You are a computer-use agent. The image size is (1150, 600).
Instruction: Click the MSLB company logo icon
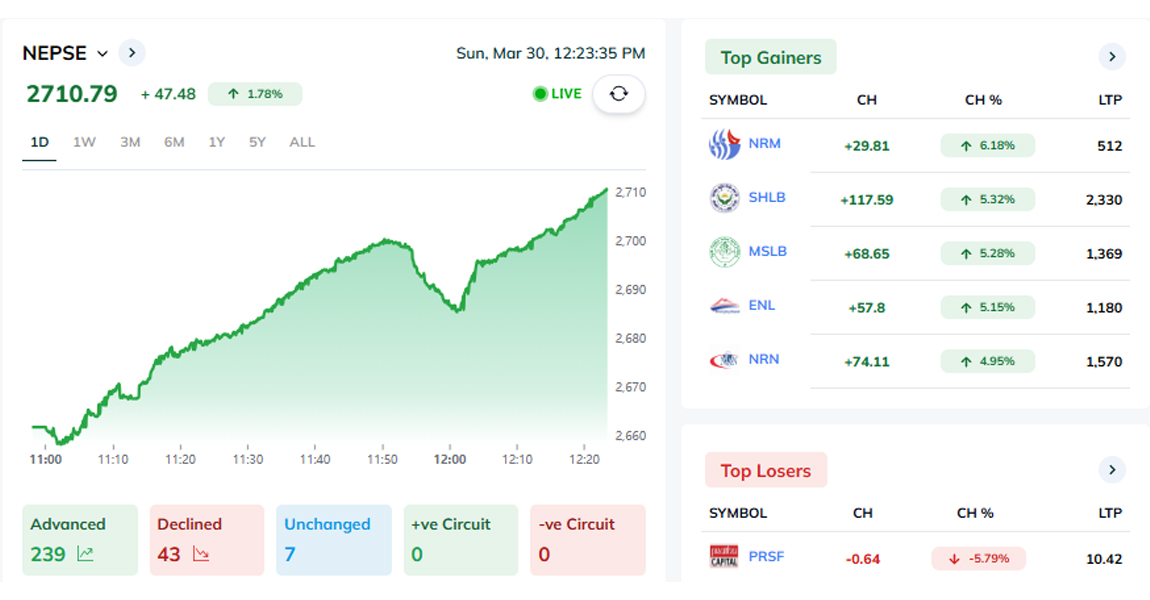point(724,252)
